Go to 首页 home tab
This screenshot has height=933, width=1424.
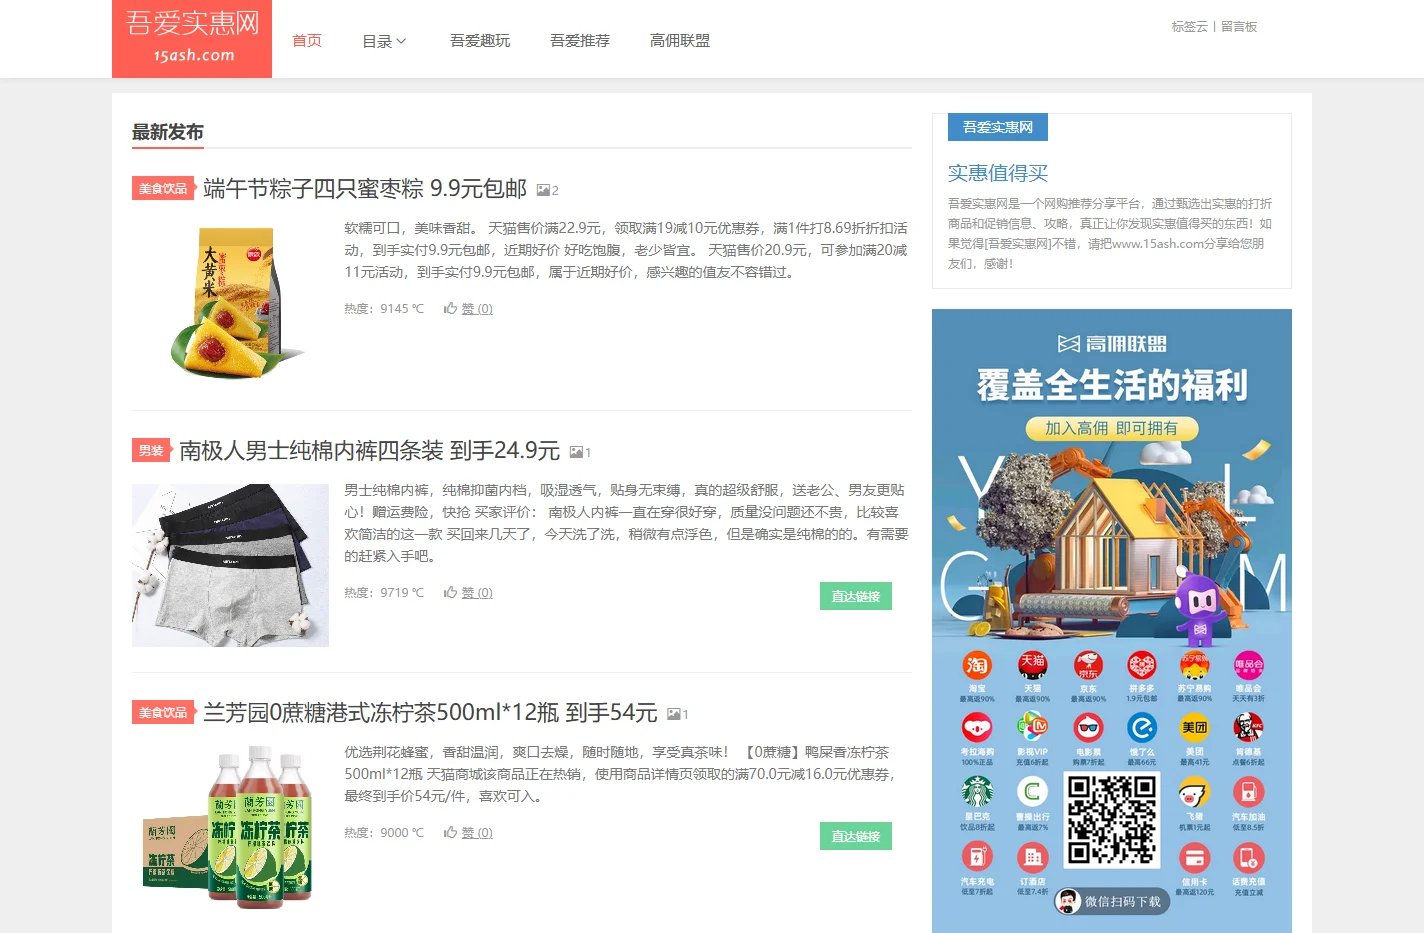pyautogui.click(x=307, y=41)
